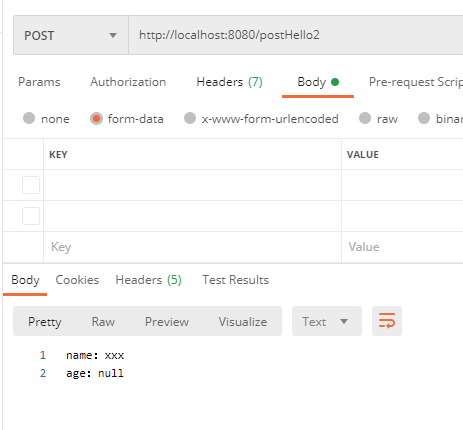Open the Params tab
Screen dimensions: 463x430
coord(39,82)
